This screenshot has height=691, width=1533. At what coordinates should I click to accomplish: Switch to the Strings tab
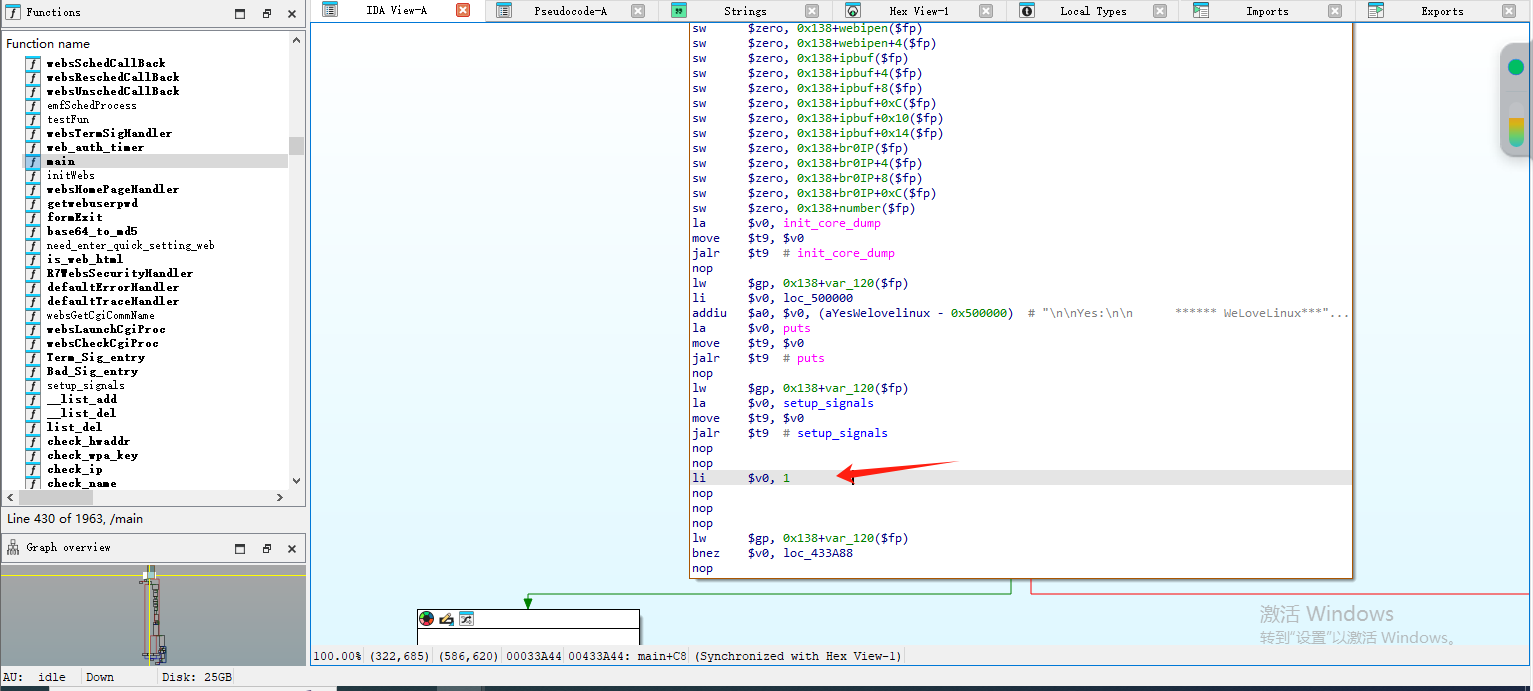click(745, 11)
